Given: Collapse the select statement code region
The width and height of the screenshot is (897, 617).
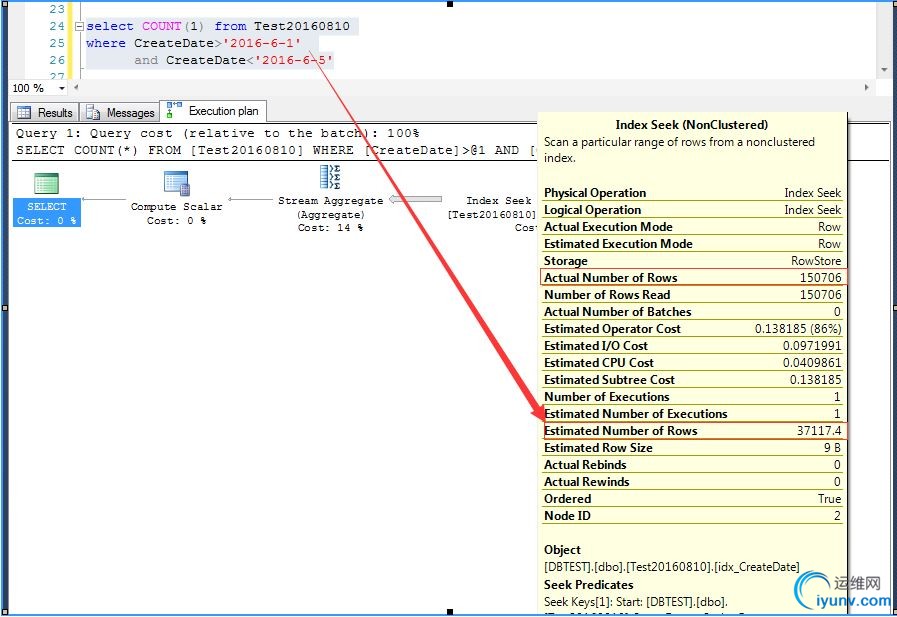Looking at the screenshot, I should click(80, 26).
